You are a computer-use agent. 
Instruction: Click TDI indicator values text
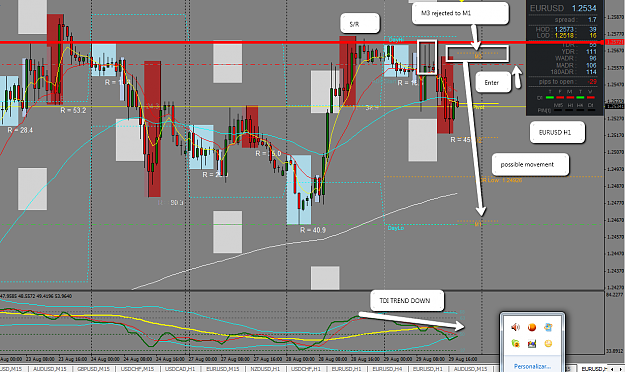(36, 296)
